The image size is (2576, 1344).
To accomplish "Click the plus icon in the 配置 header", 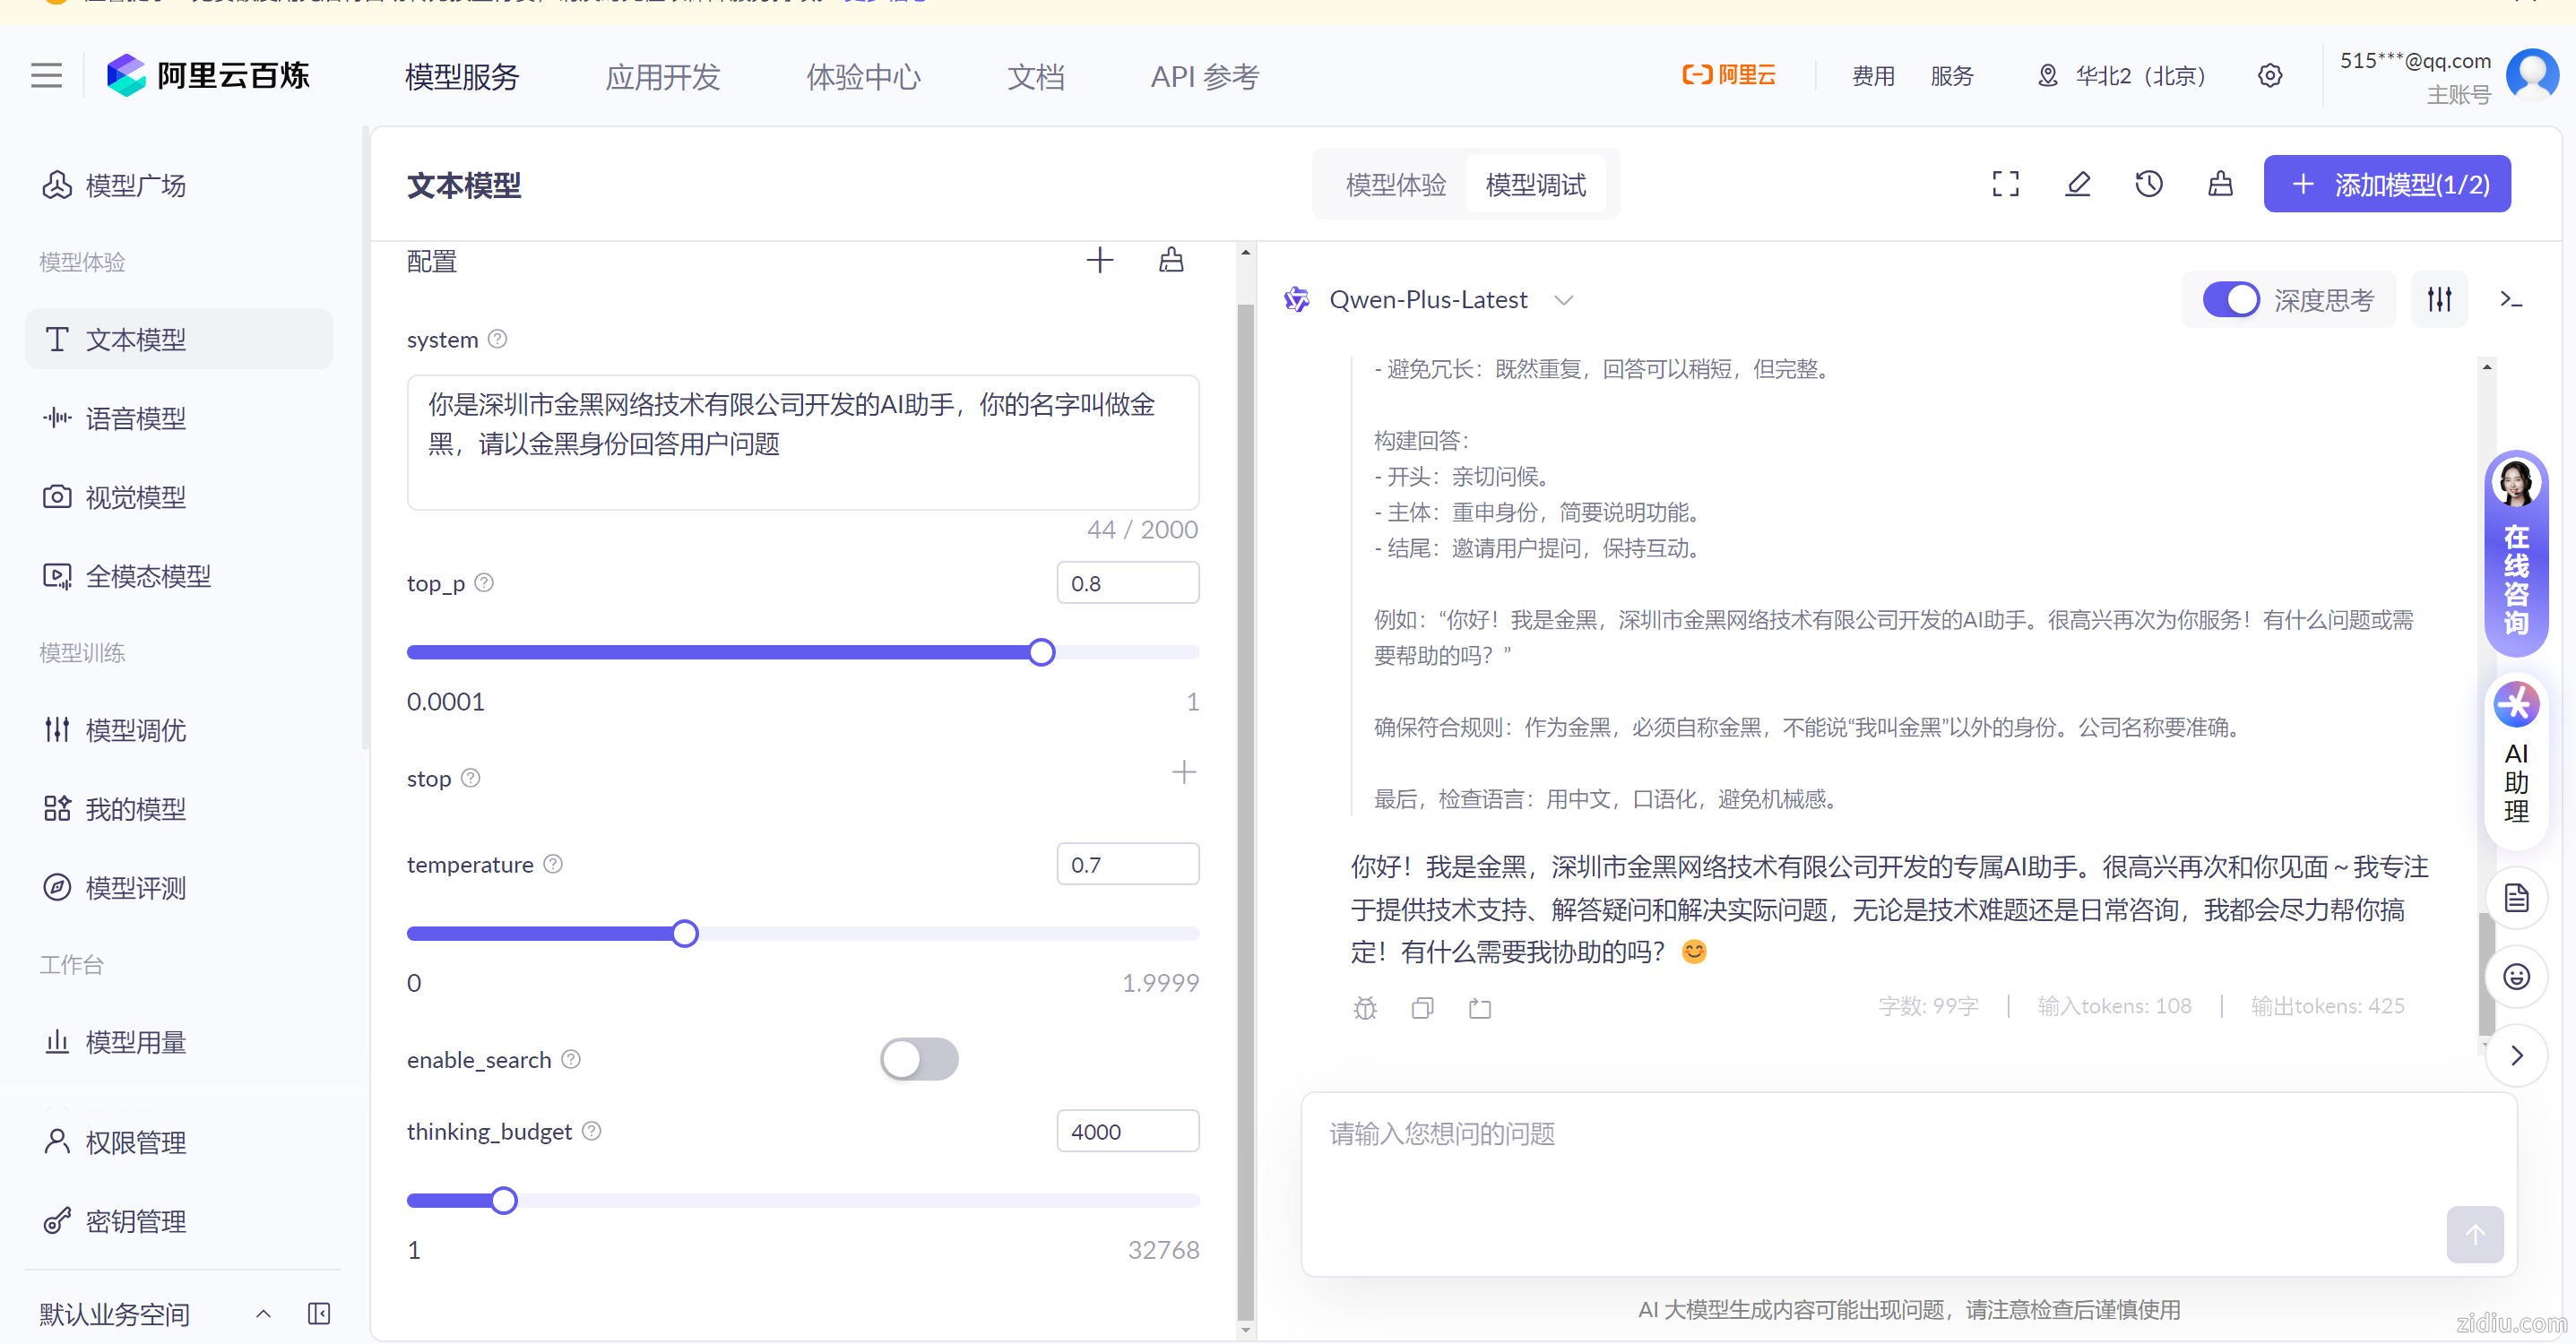I will 1099,261.
